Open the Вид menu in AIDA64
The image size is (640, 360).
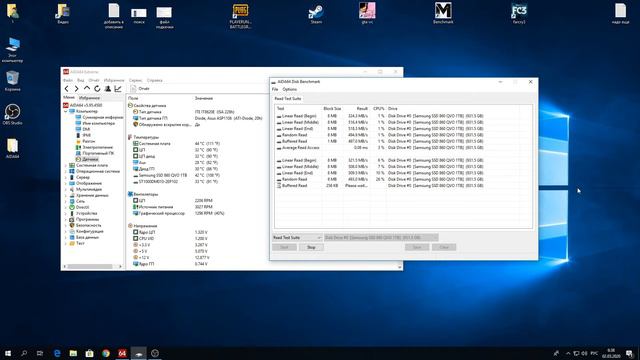point(81,80)
